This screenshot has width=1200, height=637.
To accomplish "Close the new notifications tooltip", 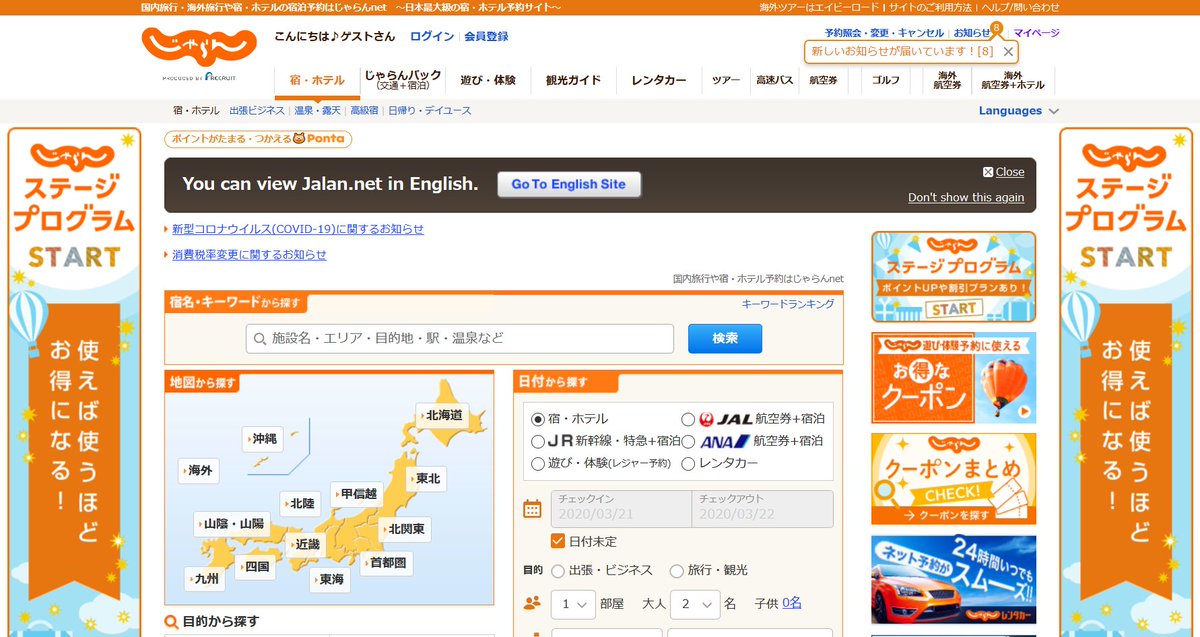I will point(1008,51).
